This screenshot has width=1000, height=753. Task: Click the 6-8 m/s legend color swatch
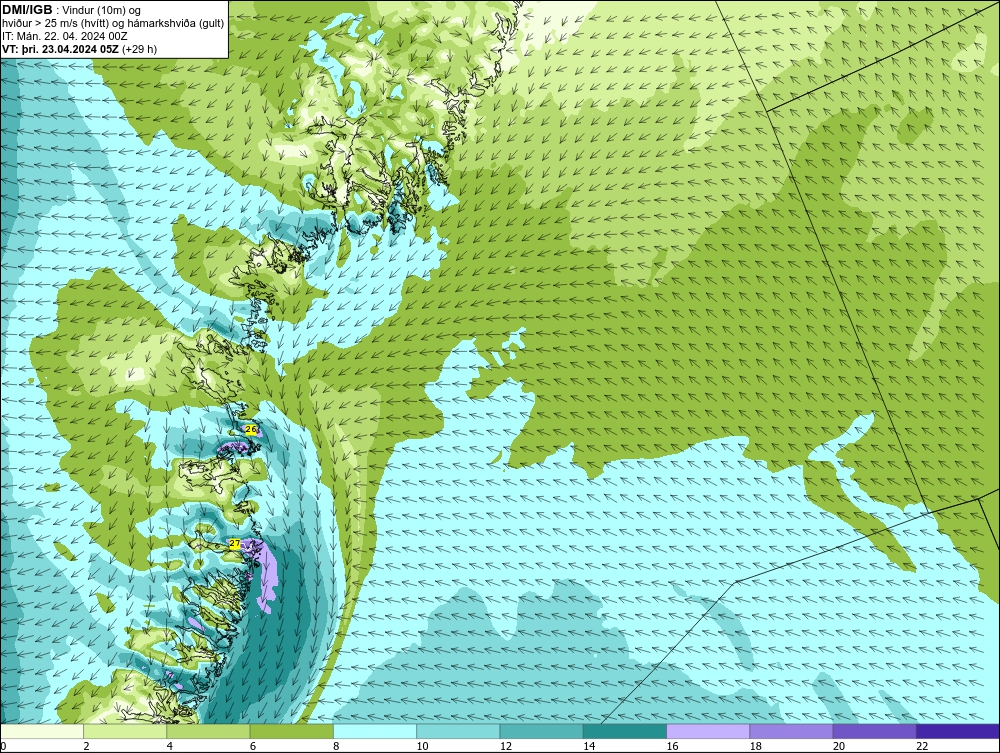tap(291, 731)
